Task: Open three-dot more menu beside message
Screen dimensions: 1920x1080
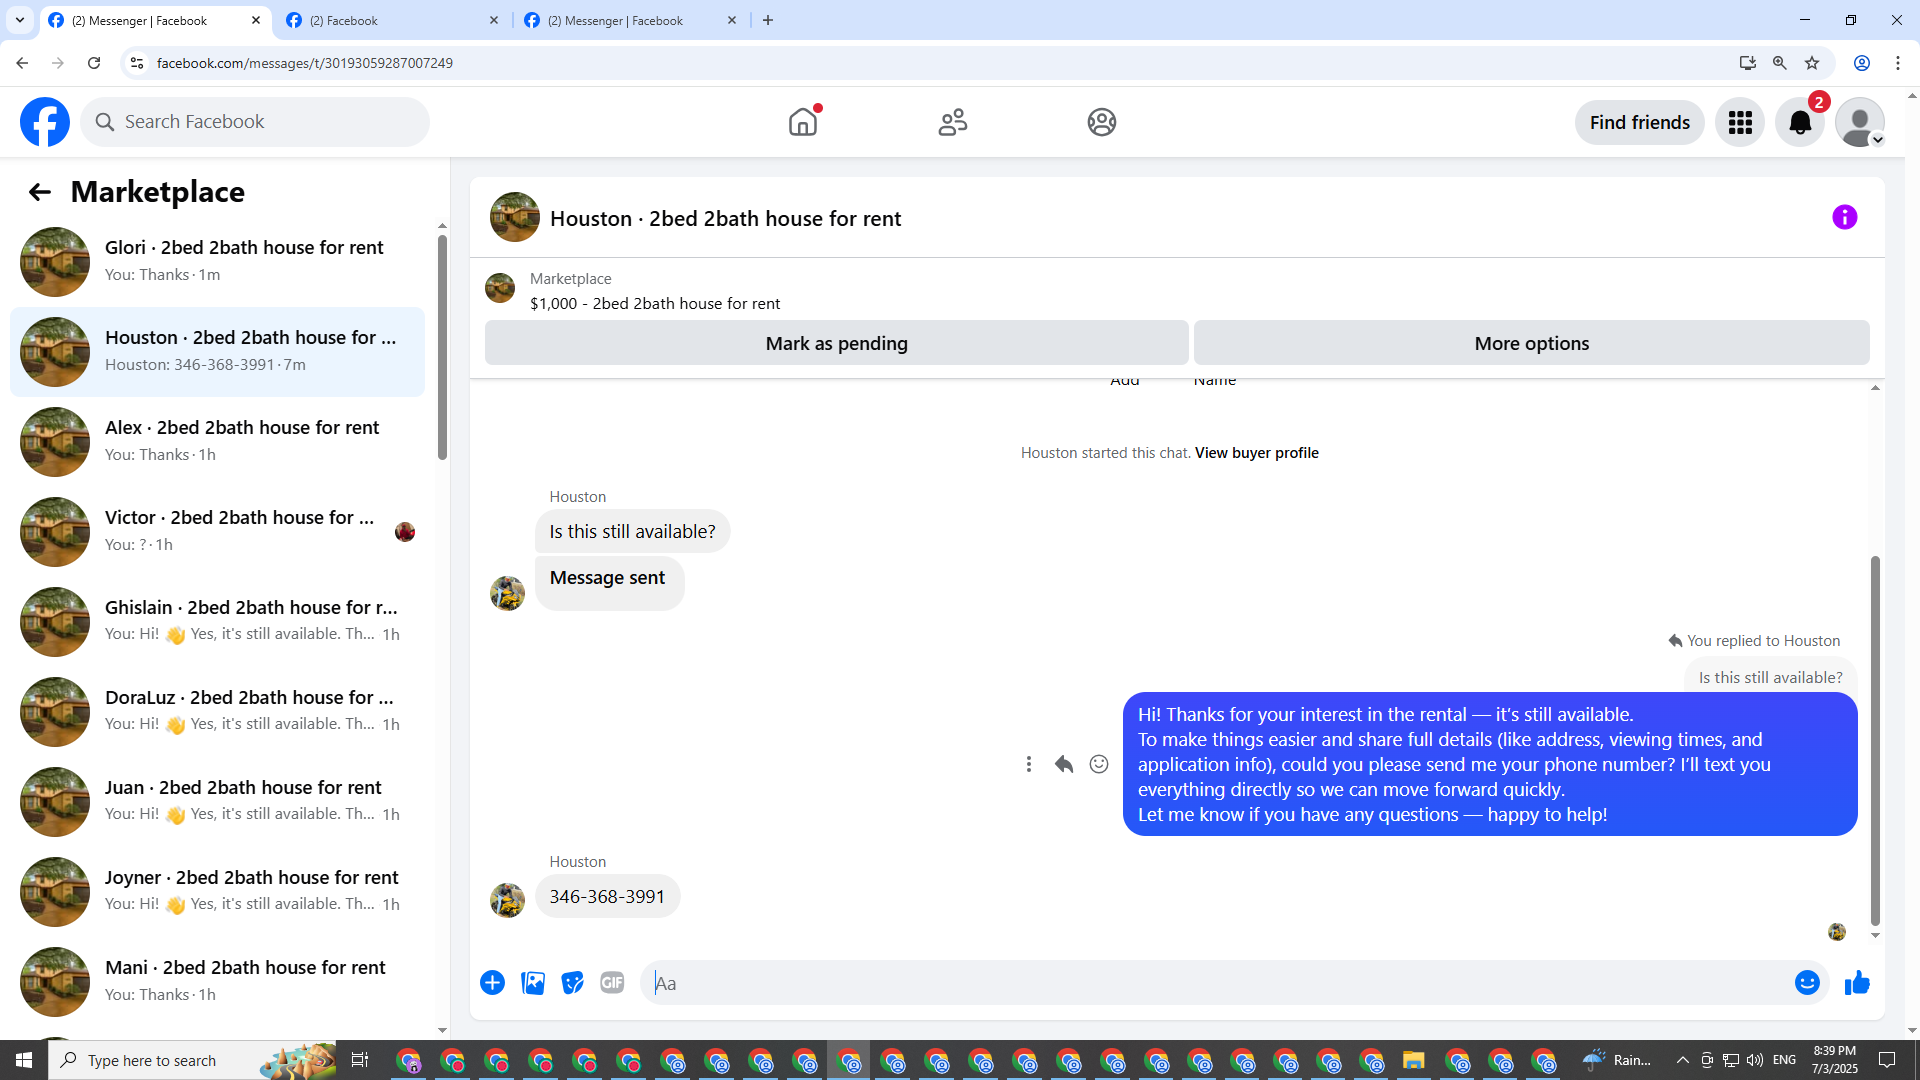Action: point(1028,764)
